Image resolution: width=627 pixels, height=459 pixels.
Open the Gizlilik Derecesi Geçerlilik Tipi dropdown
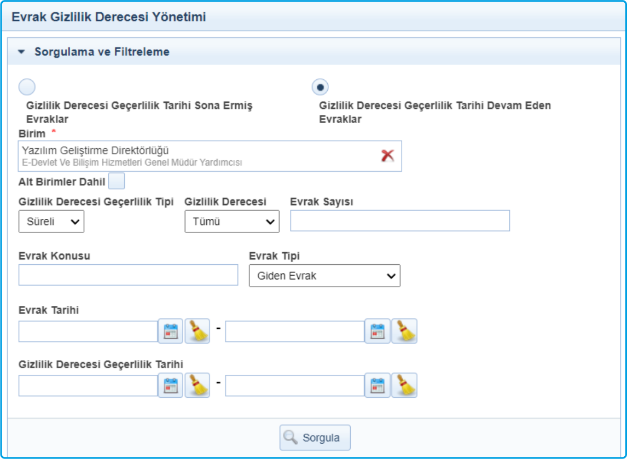pos(51,222)
